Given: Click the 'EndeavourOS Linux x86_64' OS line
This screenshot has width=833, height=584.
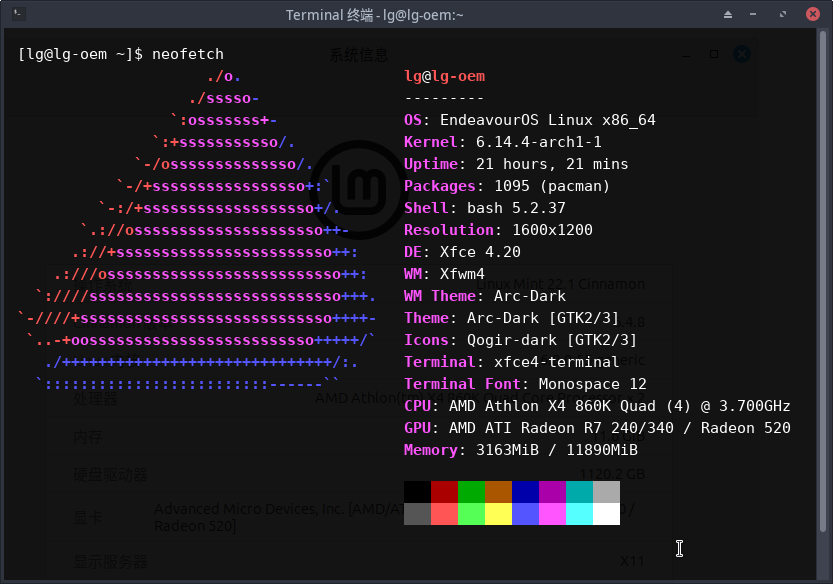Looking at the screenshot, I should point(548,120).
